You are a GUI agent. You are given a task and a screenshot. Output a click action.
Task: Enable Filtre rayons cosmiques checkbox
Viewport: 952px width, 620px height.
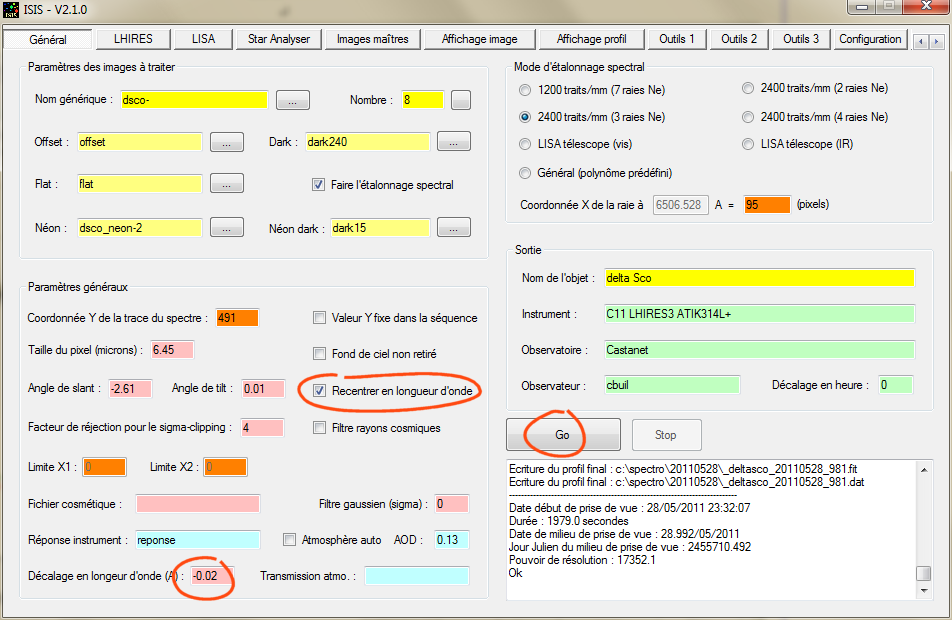(319, 428)
